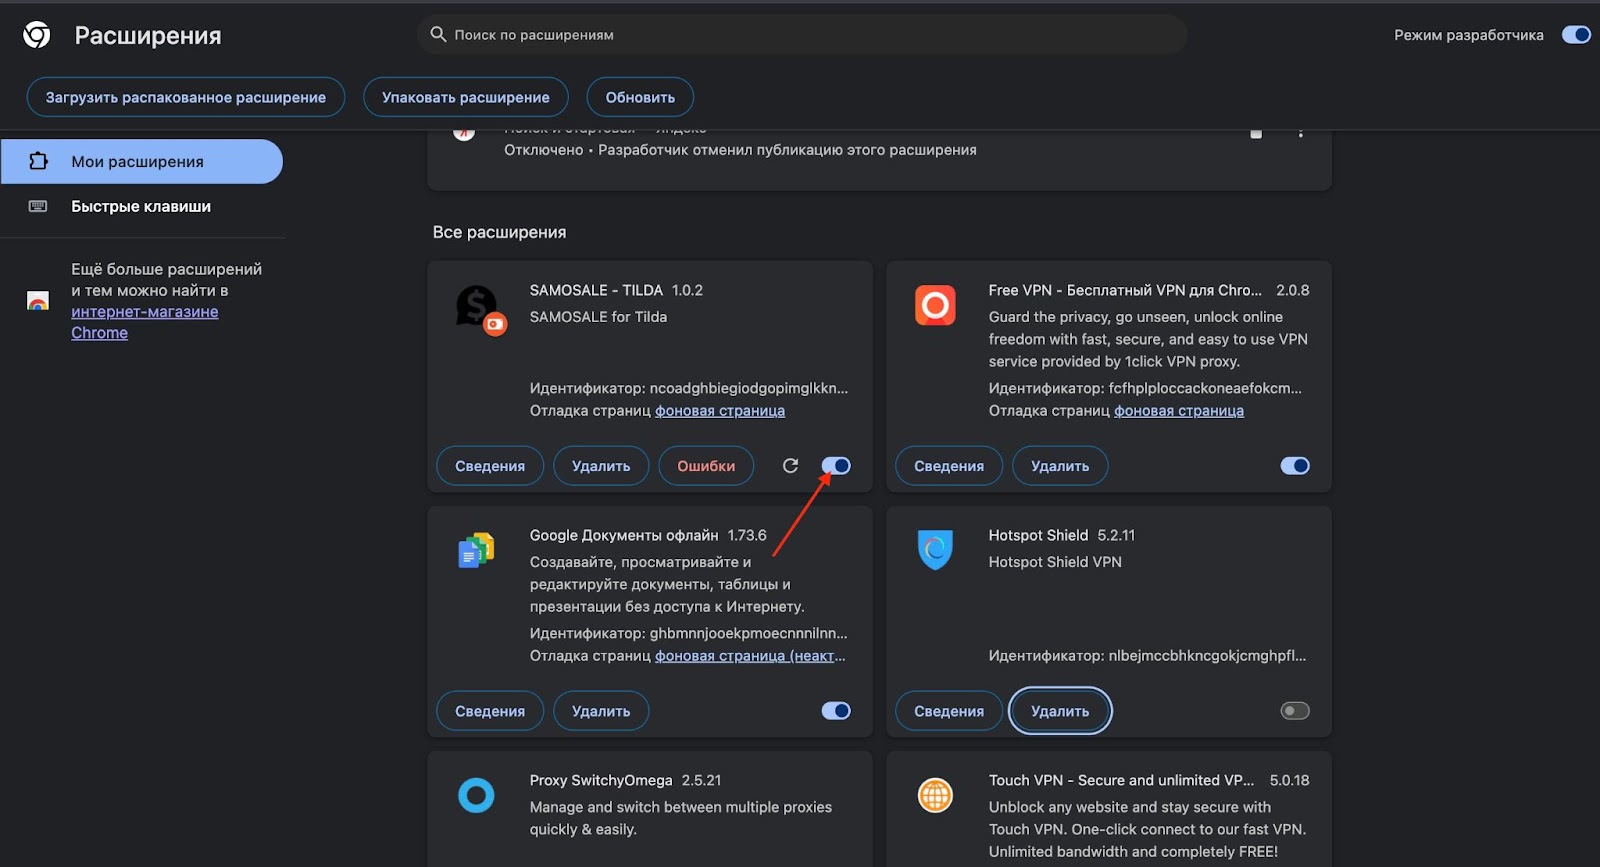Click the Hotspot Shield VPN description
The width and height of the screenshot is (1600, 867).
1055,562
